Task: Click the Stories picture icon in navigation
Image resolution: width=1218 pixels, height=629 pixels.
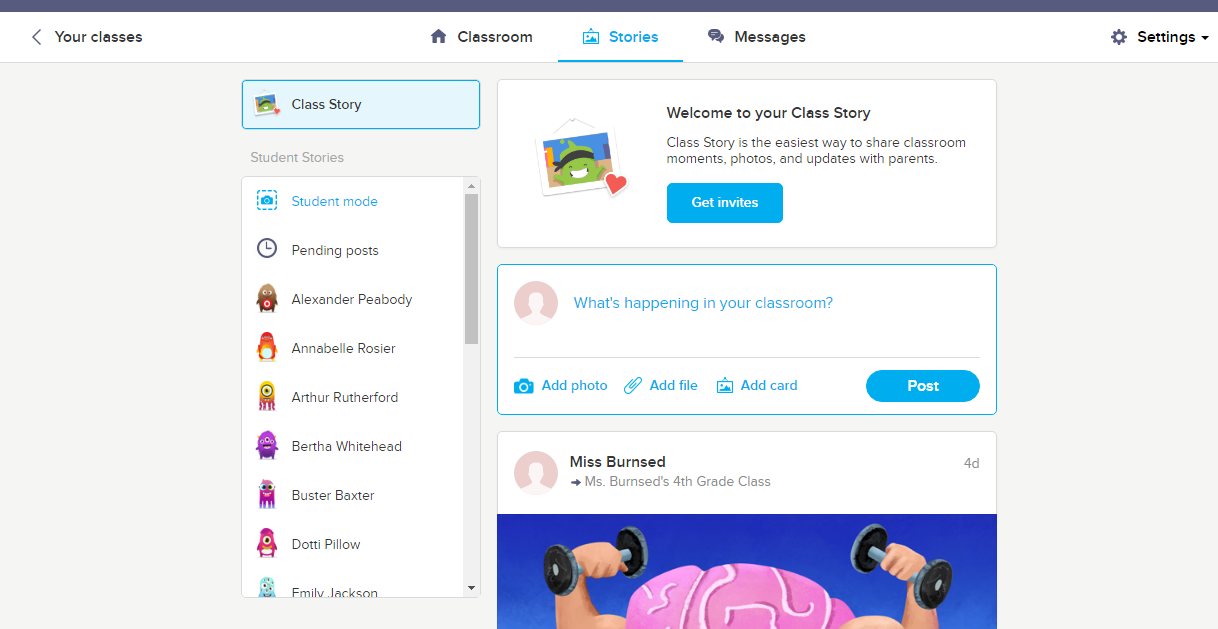Action: [591, 37]
